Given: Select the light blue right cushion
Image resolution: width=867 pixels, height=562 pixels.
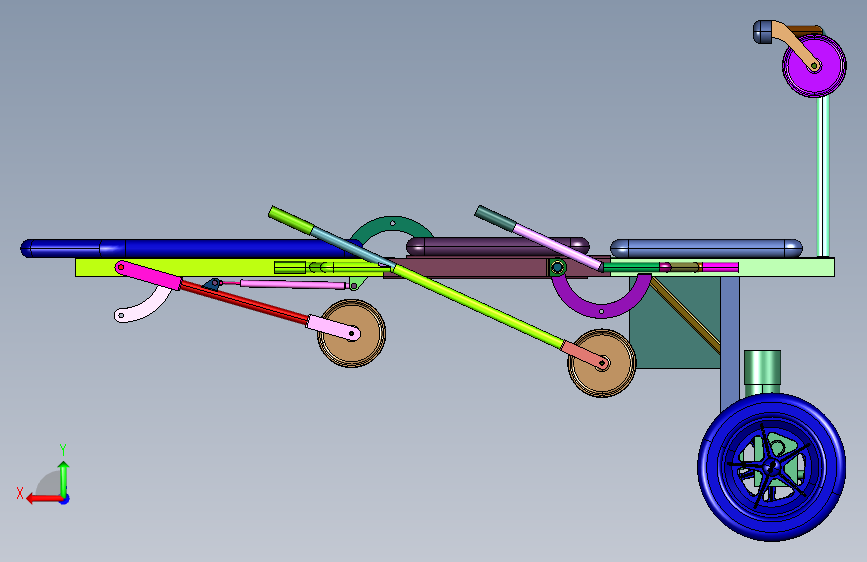Looking at the screenshot, I should coord(706,248).
